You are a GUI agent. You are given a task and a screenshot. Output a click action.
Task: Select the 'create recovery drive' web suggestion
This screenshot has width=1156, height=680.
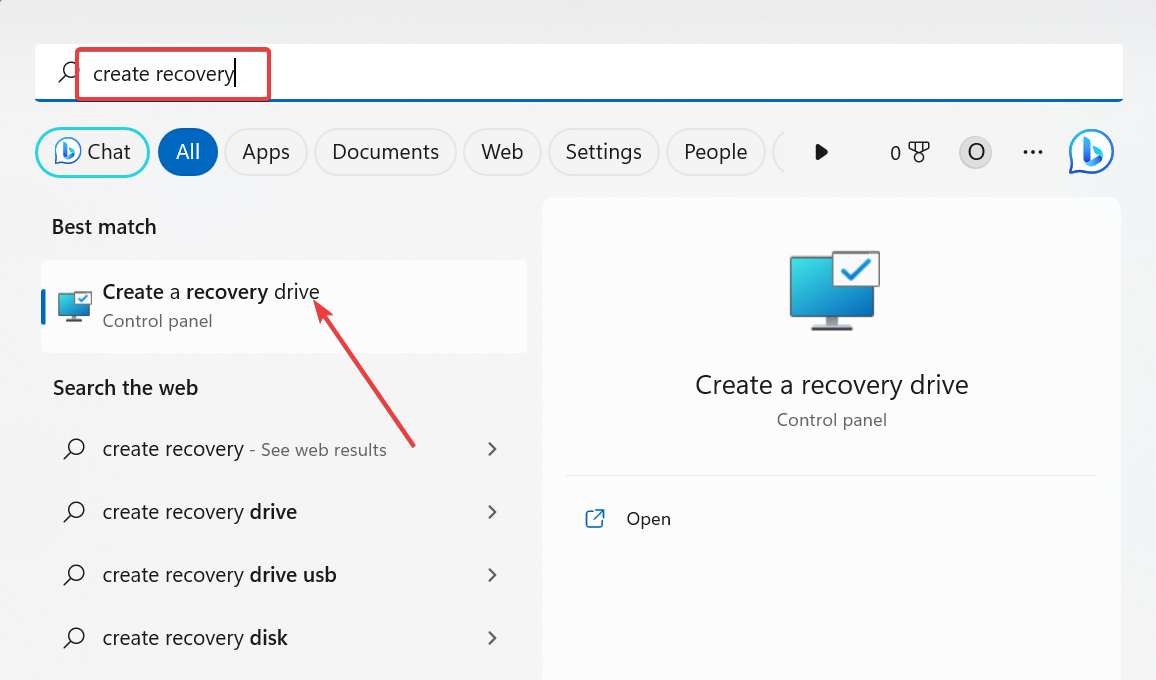pyautogui.click(x=284, y=512)
